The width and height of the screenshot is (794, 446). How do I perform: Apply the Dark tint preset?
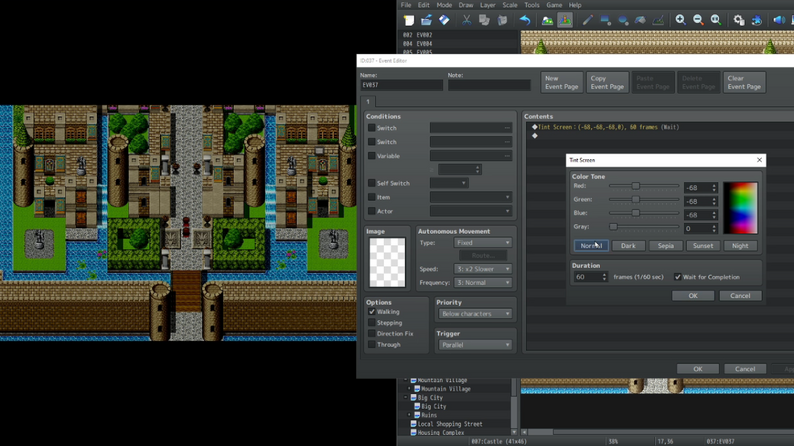pos(628,246)
